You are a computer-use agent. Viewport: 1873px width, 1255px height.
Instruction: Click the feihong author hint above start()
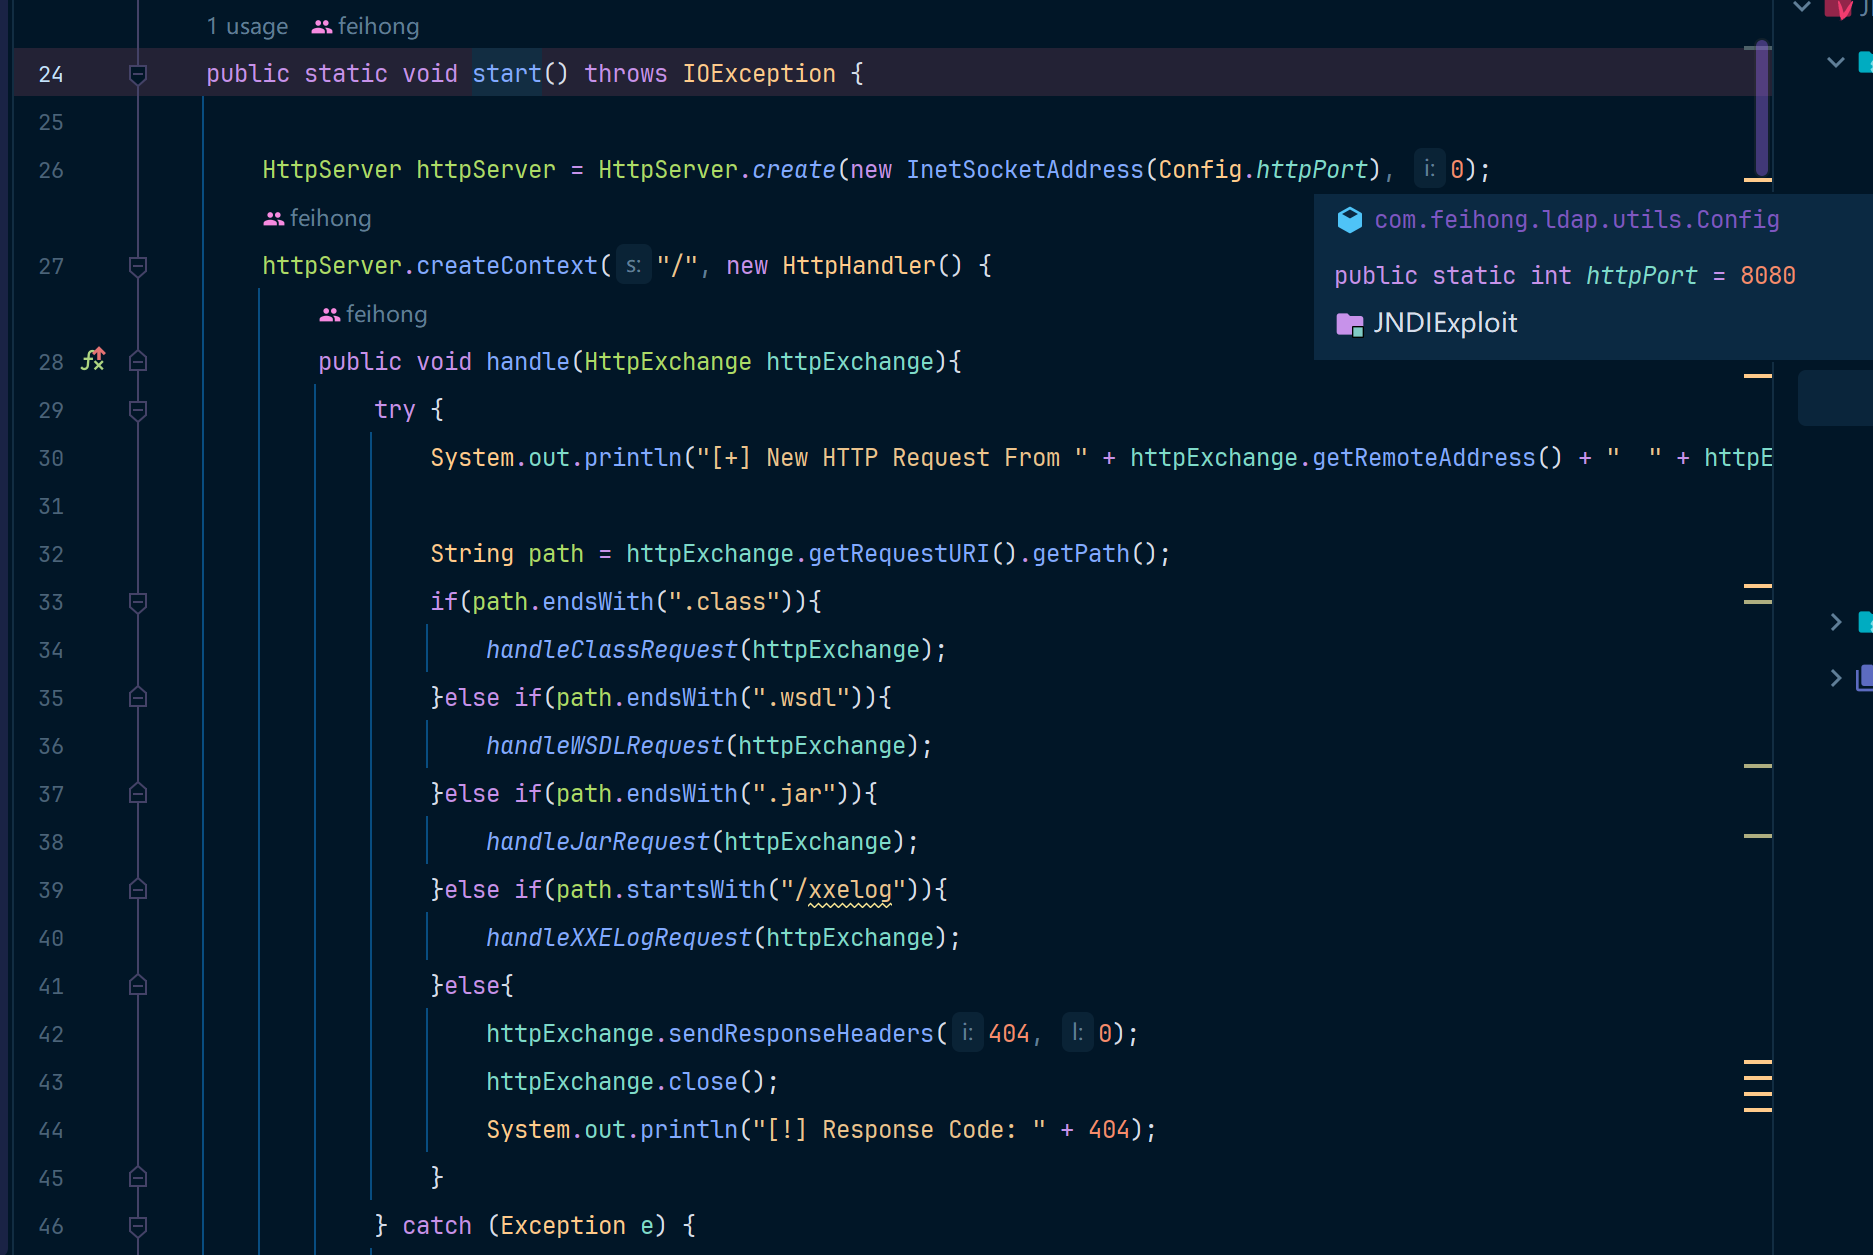point(365,26)
